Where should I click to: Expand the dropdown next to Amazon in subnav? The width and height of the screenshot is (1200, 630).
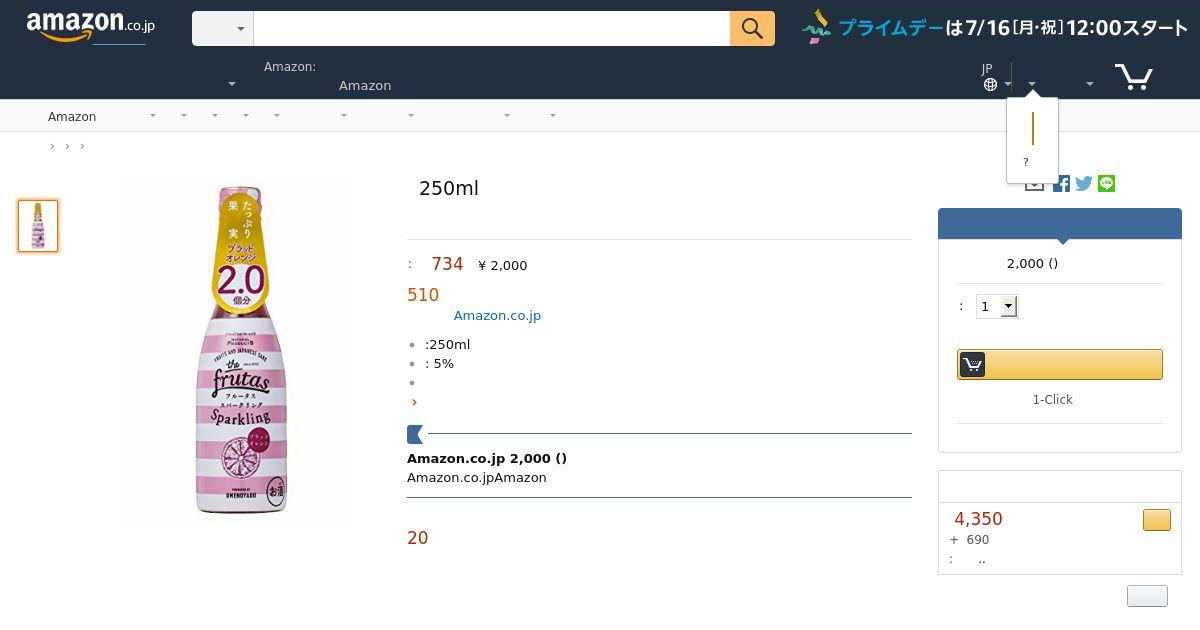pos(152,116)
